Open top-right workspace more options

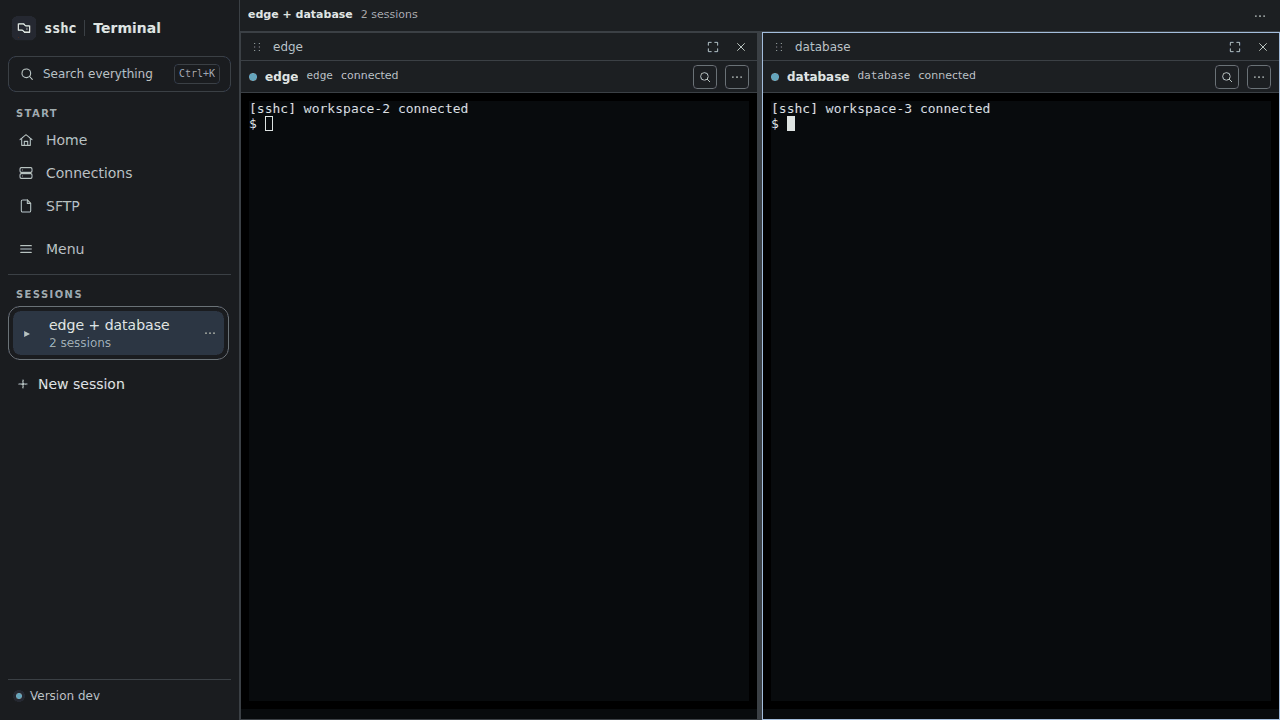coord(1260,15)
